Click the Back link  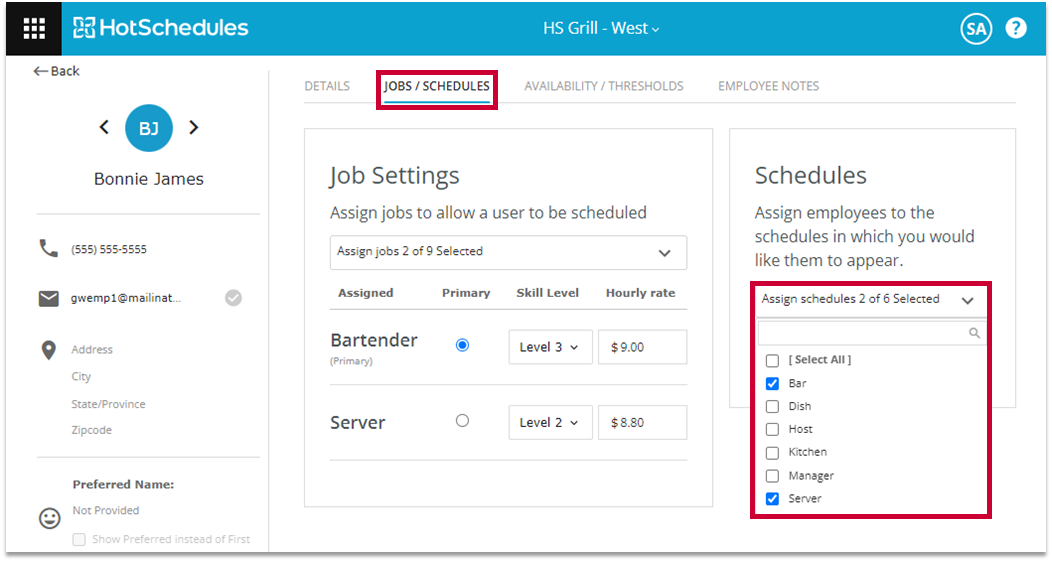(x=56, y=71)
